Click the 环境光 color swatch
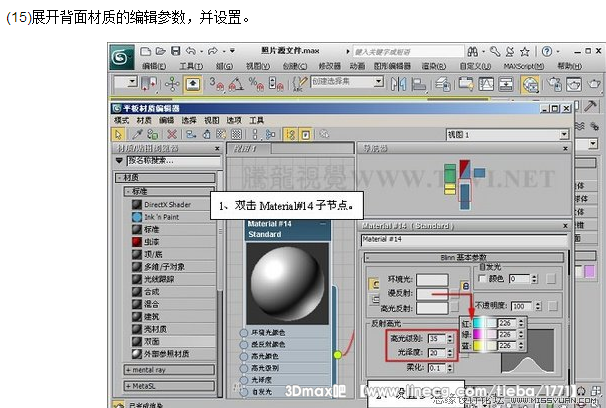The image size is (606, 408). click(x=432, y=279)
